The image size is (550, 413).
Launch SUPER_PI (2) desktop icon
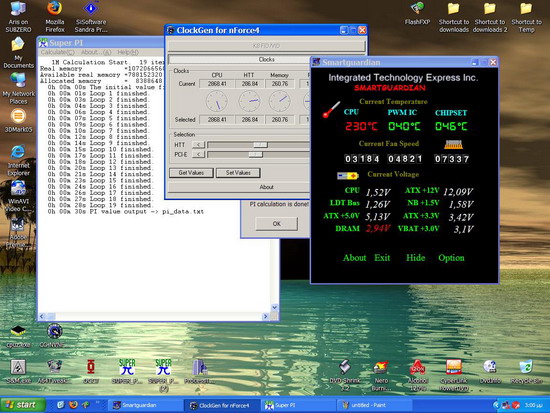click(163, 375)
